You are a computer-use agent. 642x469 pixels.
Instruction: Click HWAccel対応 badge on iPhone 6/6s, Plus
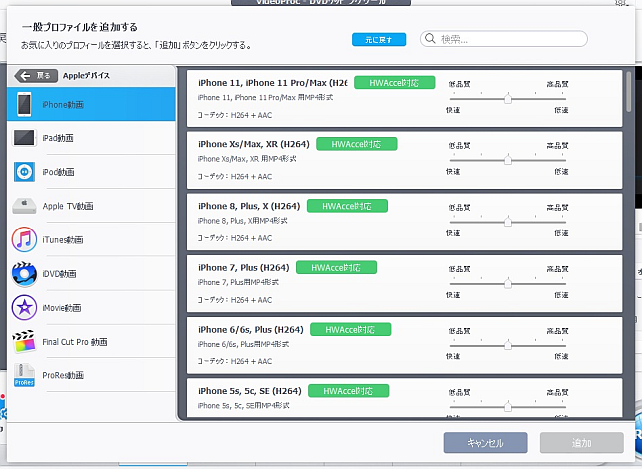click(350, 329)
